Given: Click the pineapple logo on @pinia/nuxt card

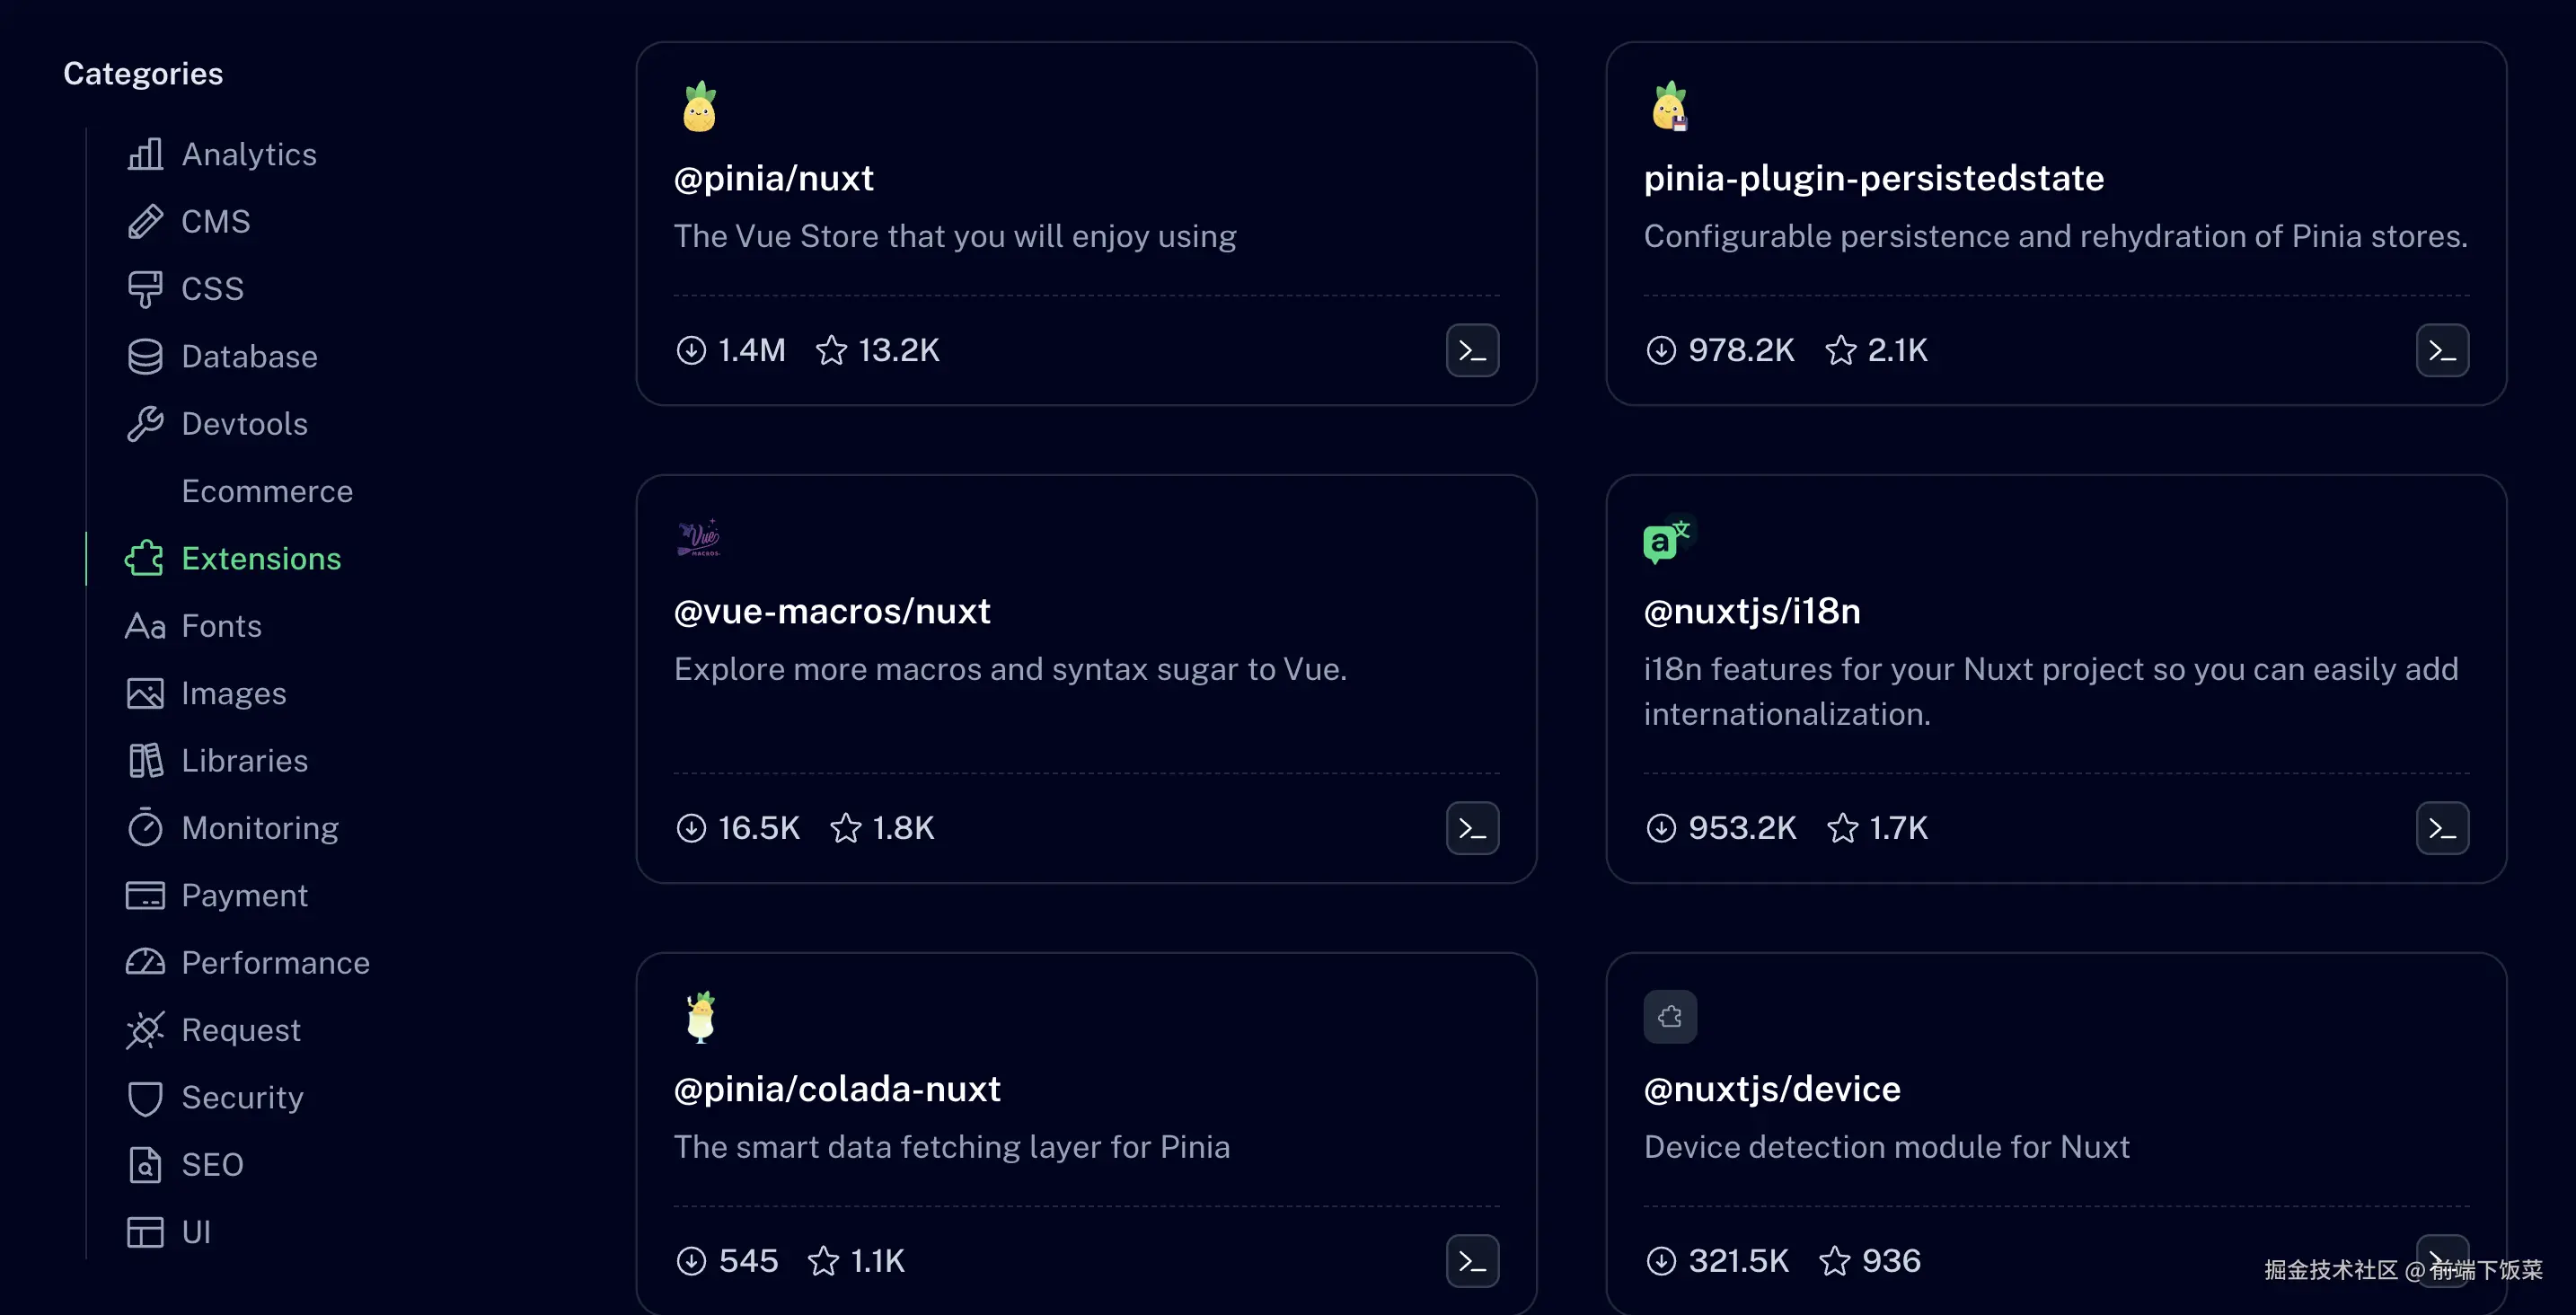Looking at the screenshot, I should (699, 107).
